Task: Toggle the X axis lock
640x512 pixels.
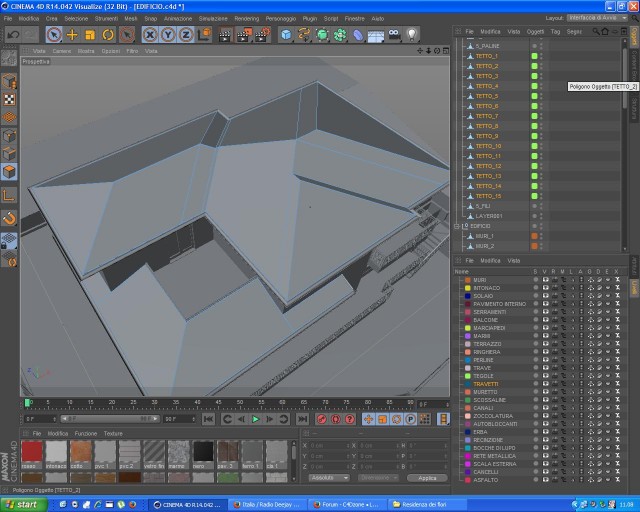Action: pos(150,35)
